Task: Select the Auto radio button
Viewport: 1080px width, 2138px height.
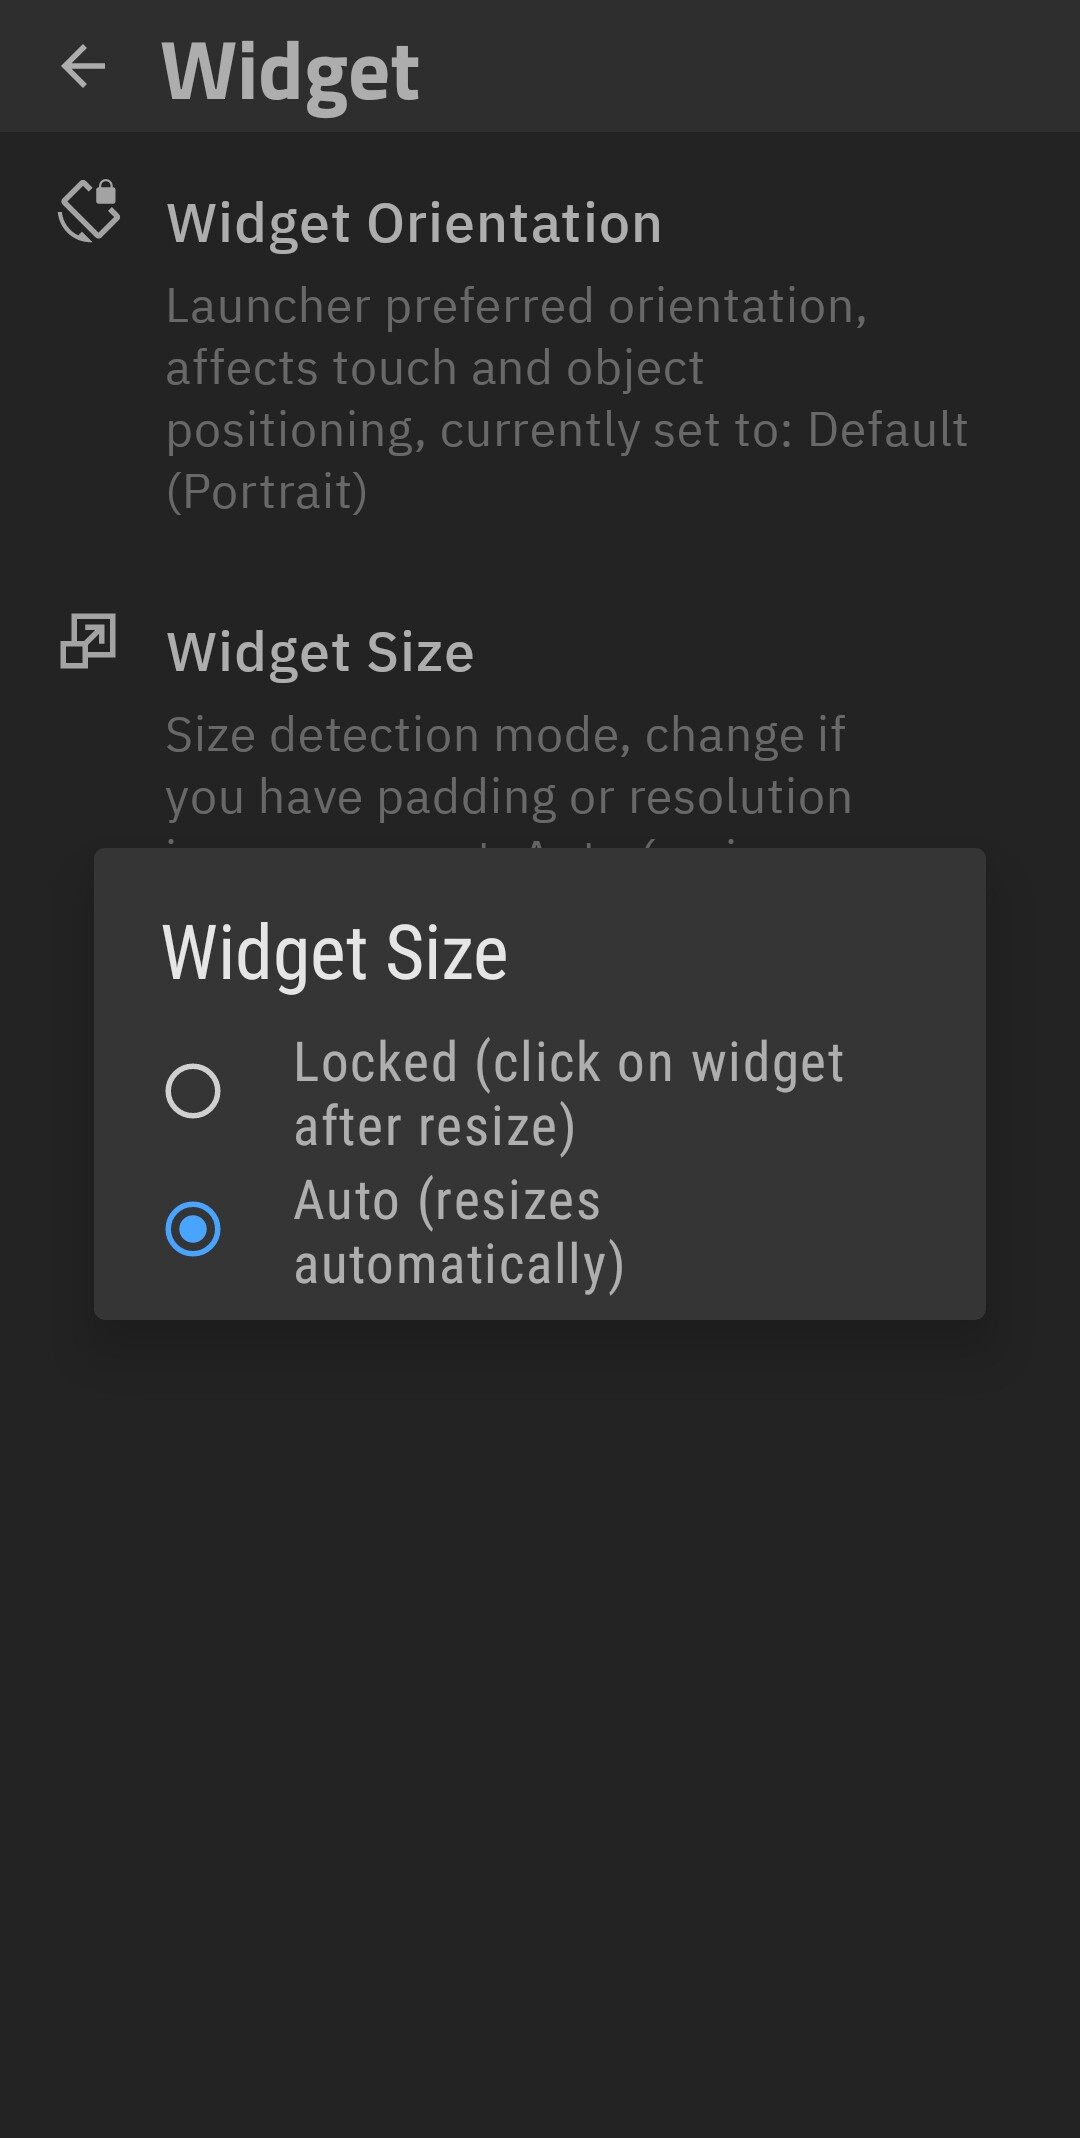Action: 193,1229
